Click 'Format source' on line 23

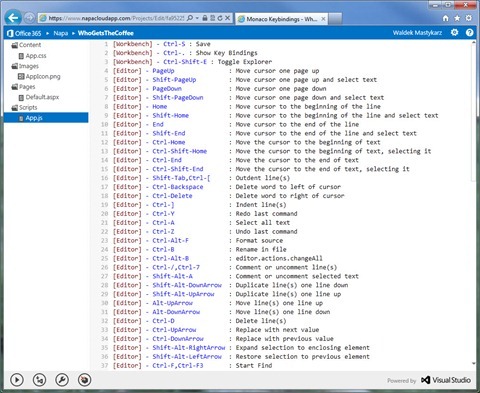point(259,241)
